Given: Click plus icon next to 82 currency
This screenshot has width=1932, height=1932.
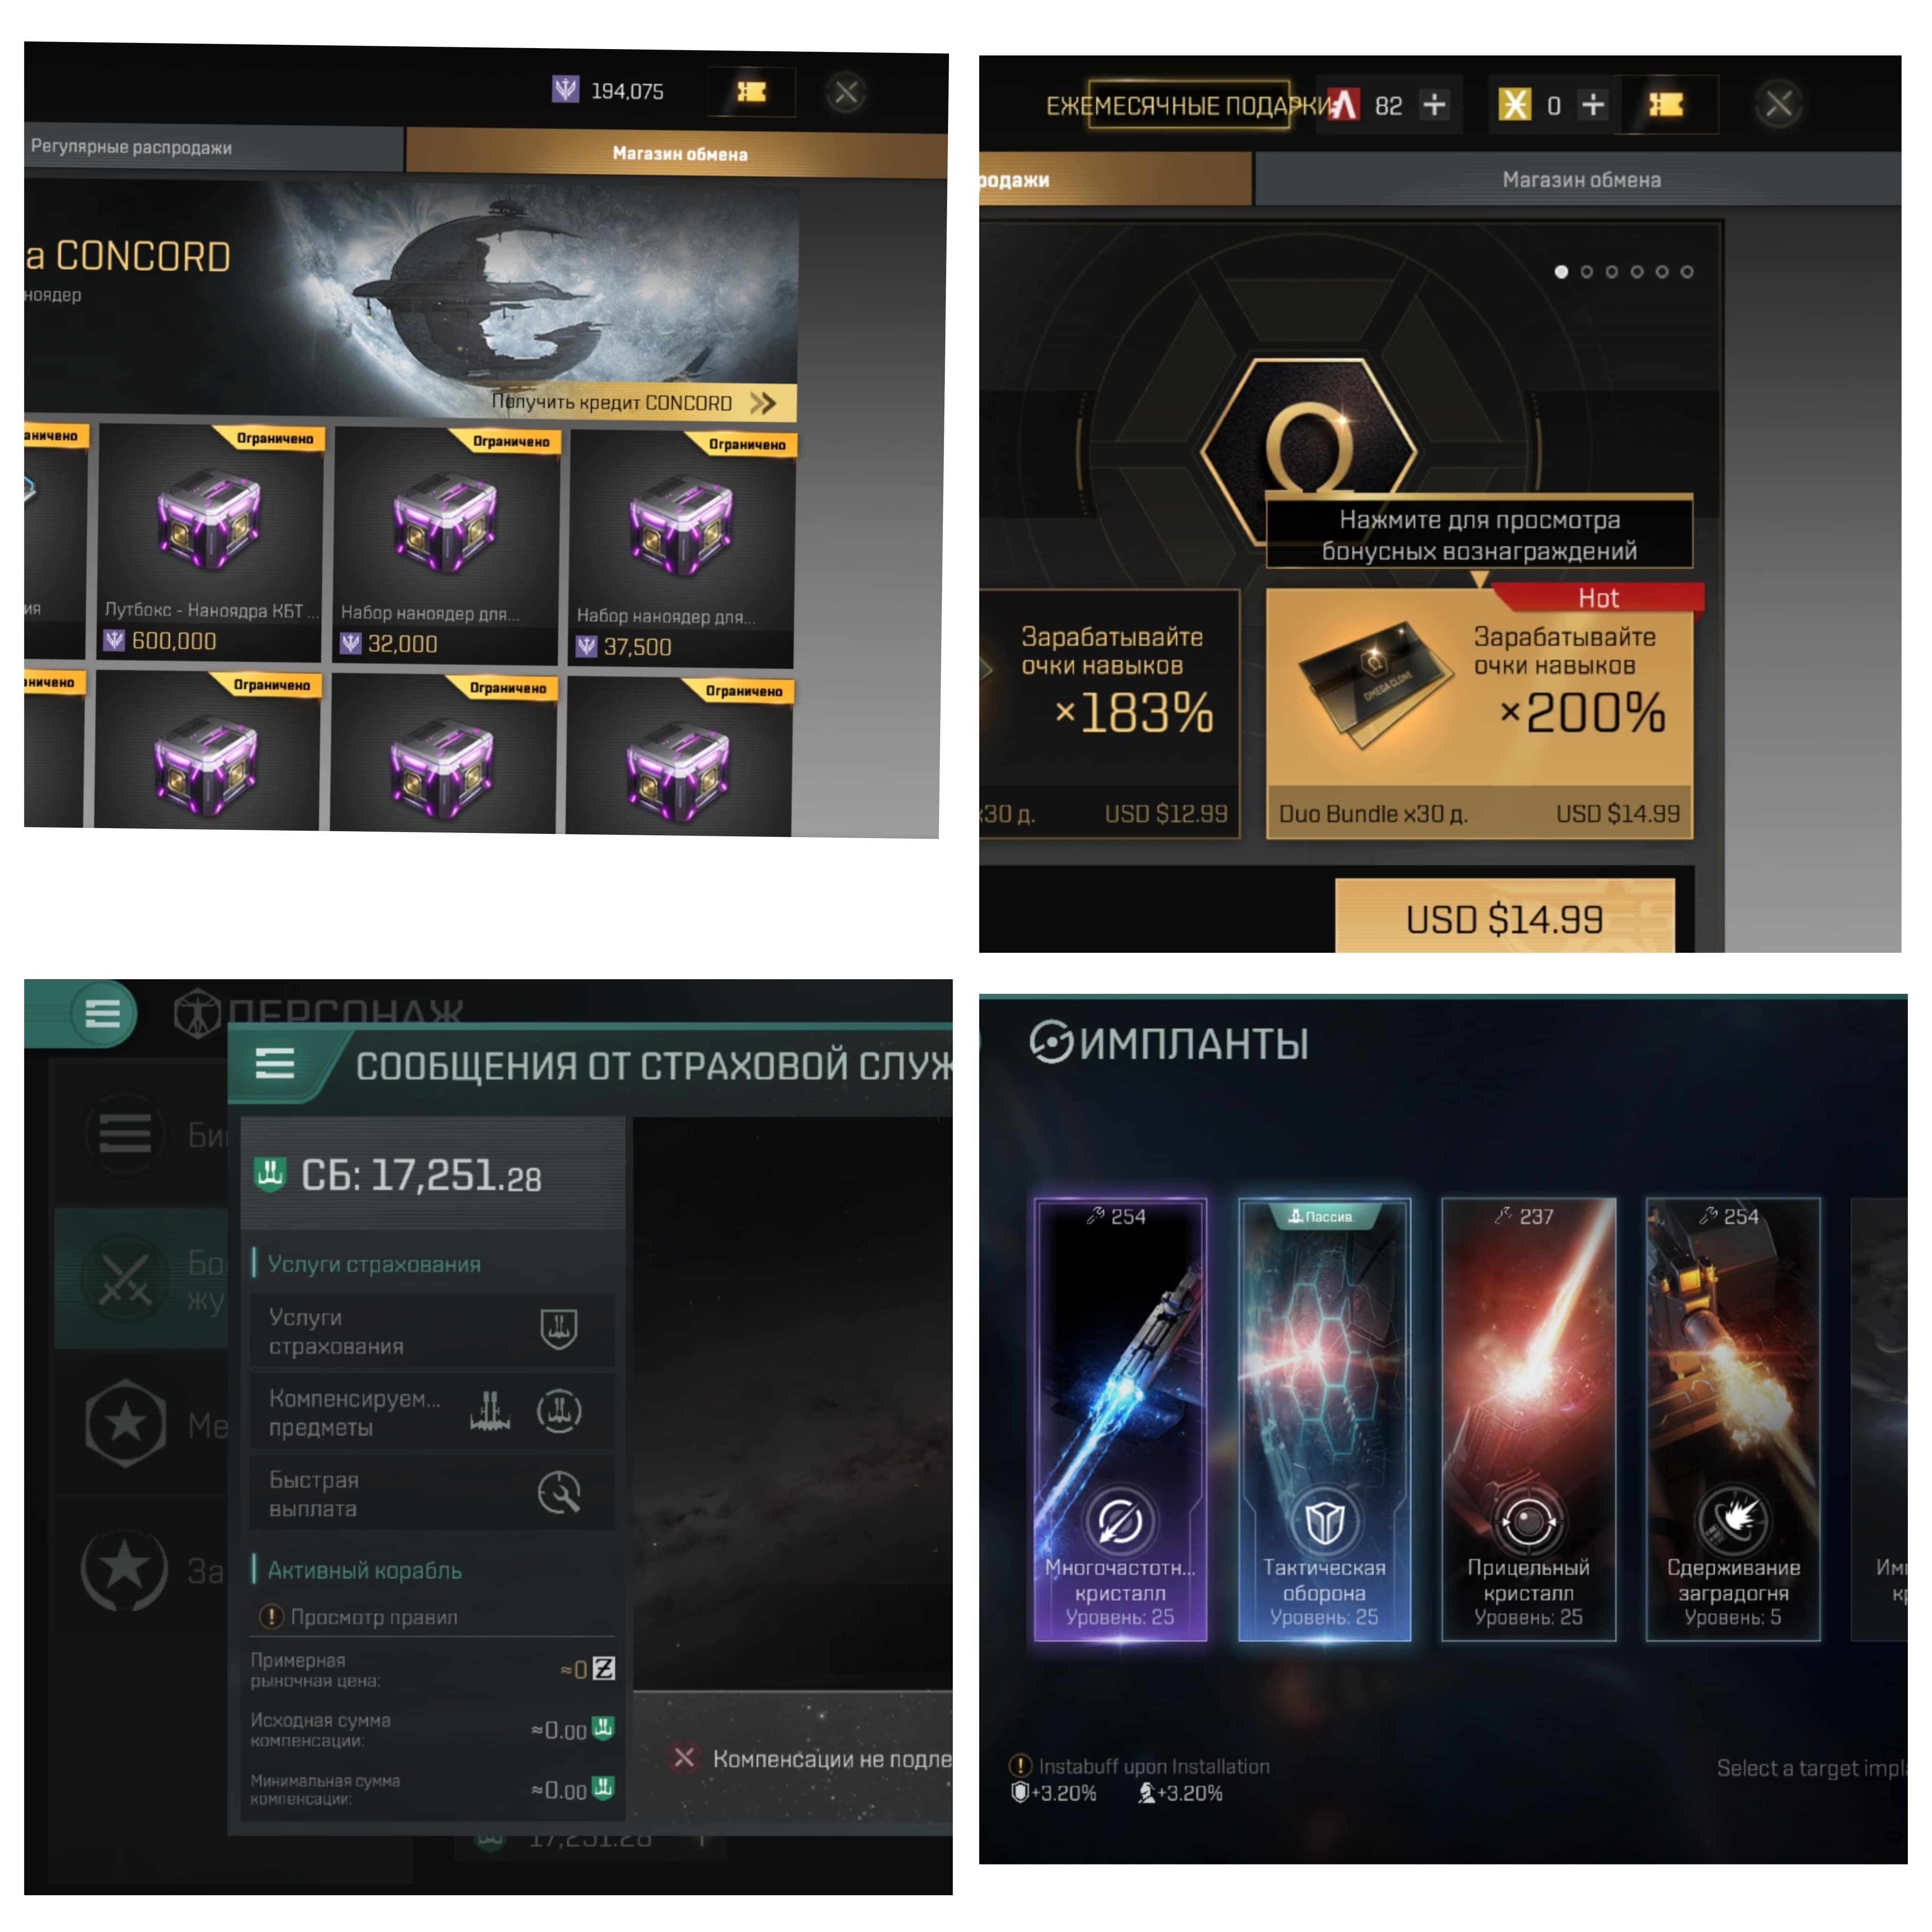Looking at the screenshot, I should pos(1434,104).
